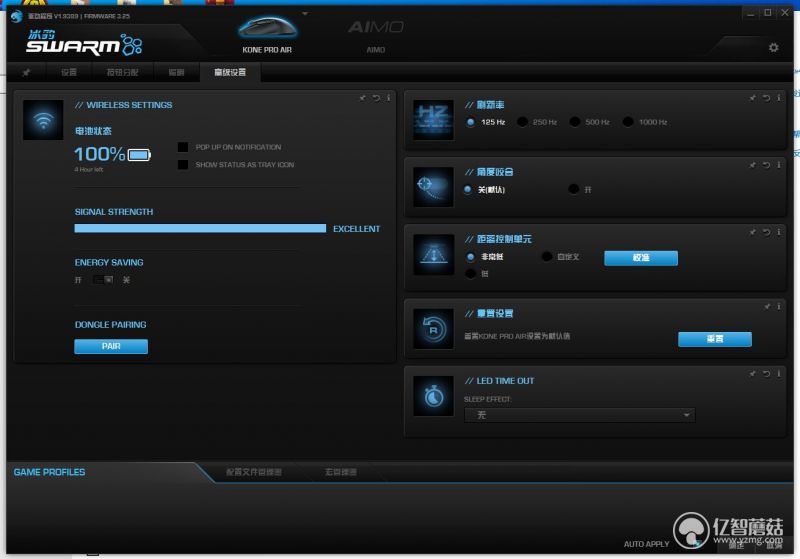Image resolution: width=800 pixels, height=559 pixels.
Task: Select the 125 Hz polling rate
Action: (x=470, y=122)
